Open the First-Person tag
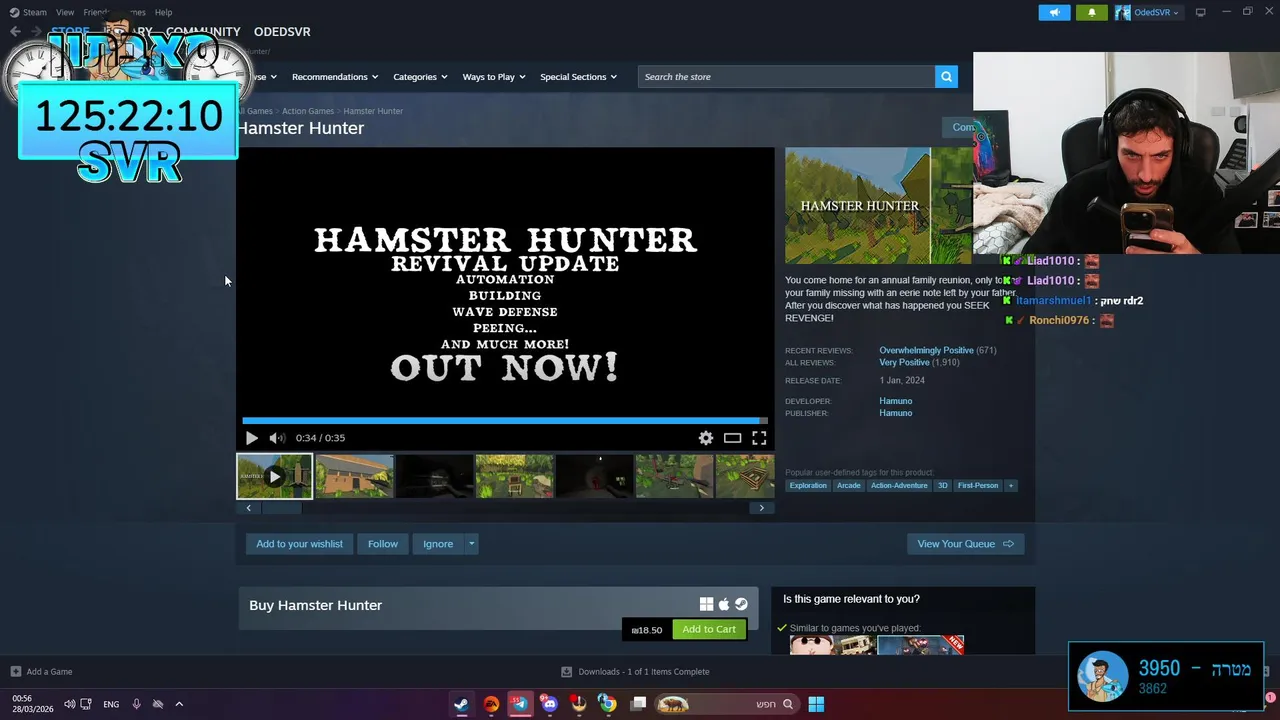Image resolution: width=1280 pixels, height=720 pixels. click(977, 486)
